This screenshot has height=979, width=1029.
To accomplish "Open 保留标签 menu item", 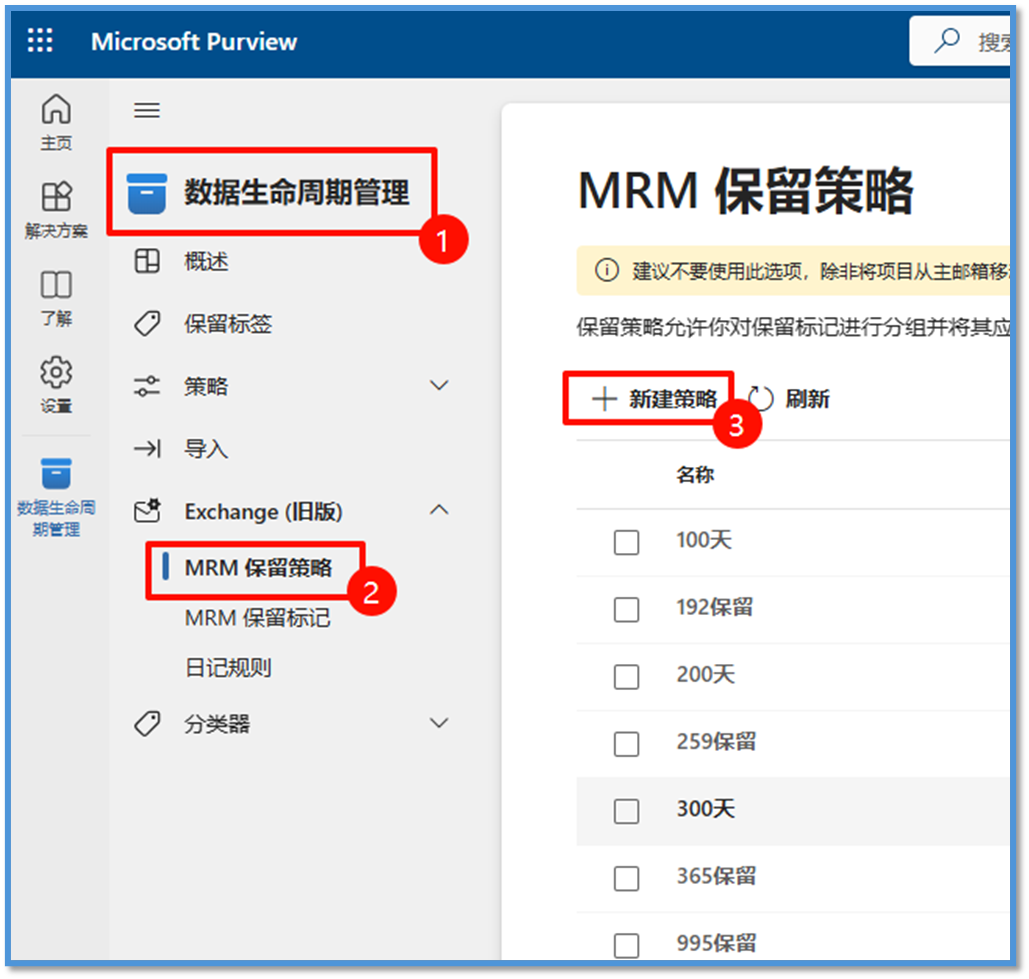I will (x=228, y=323).
